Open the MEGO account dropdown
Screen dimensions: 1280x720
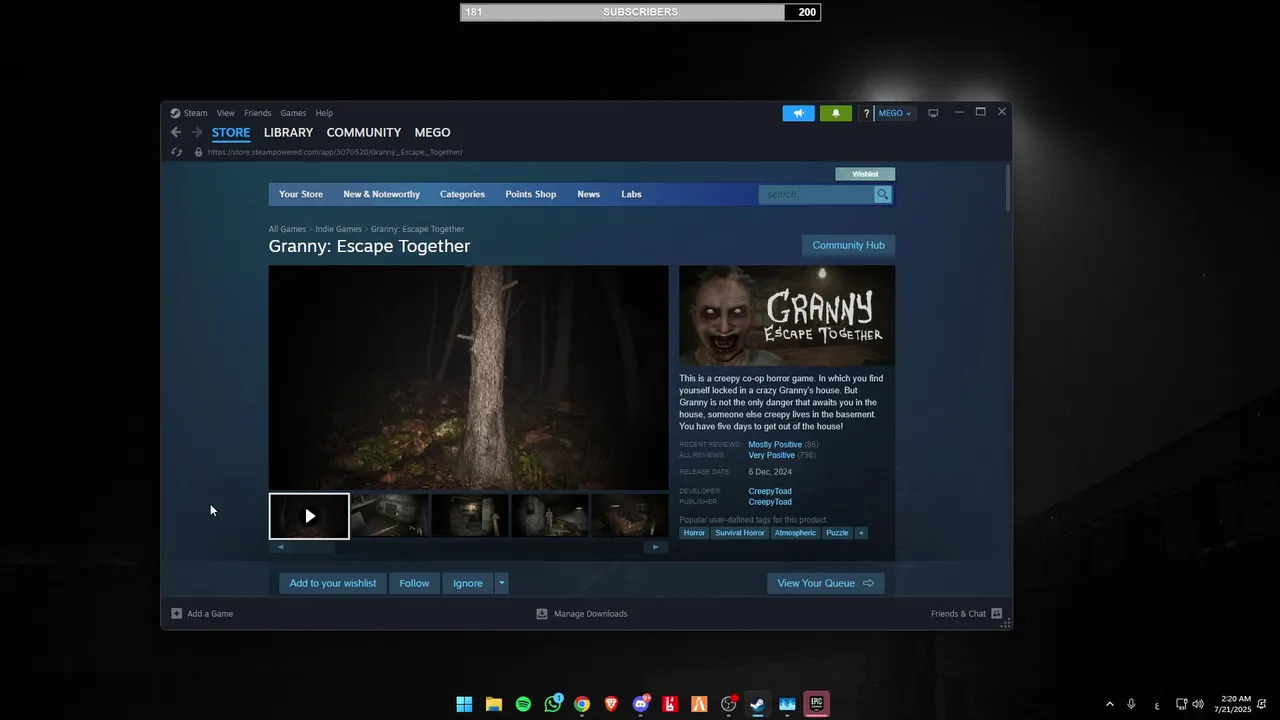[895, 113]
